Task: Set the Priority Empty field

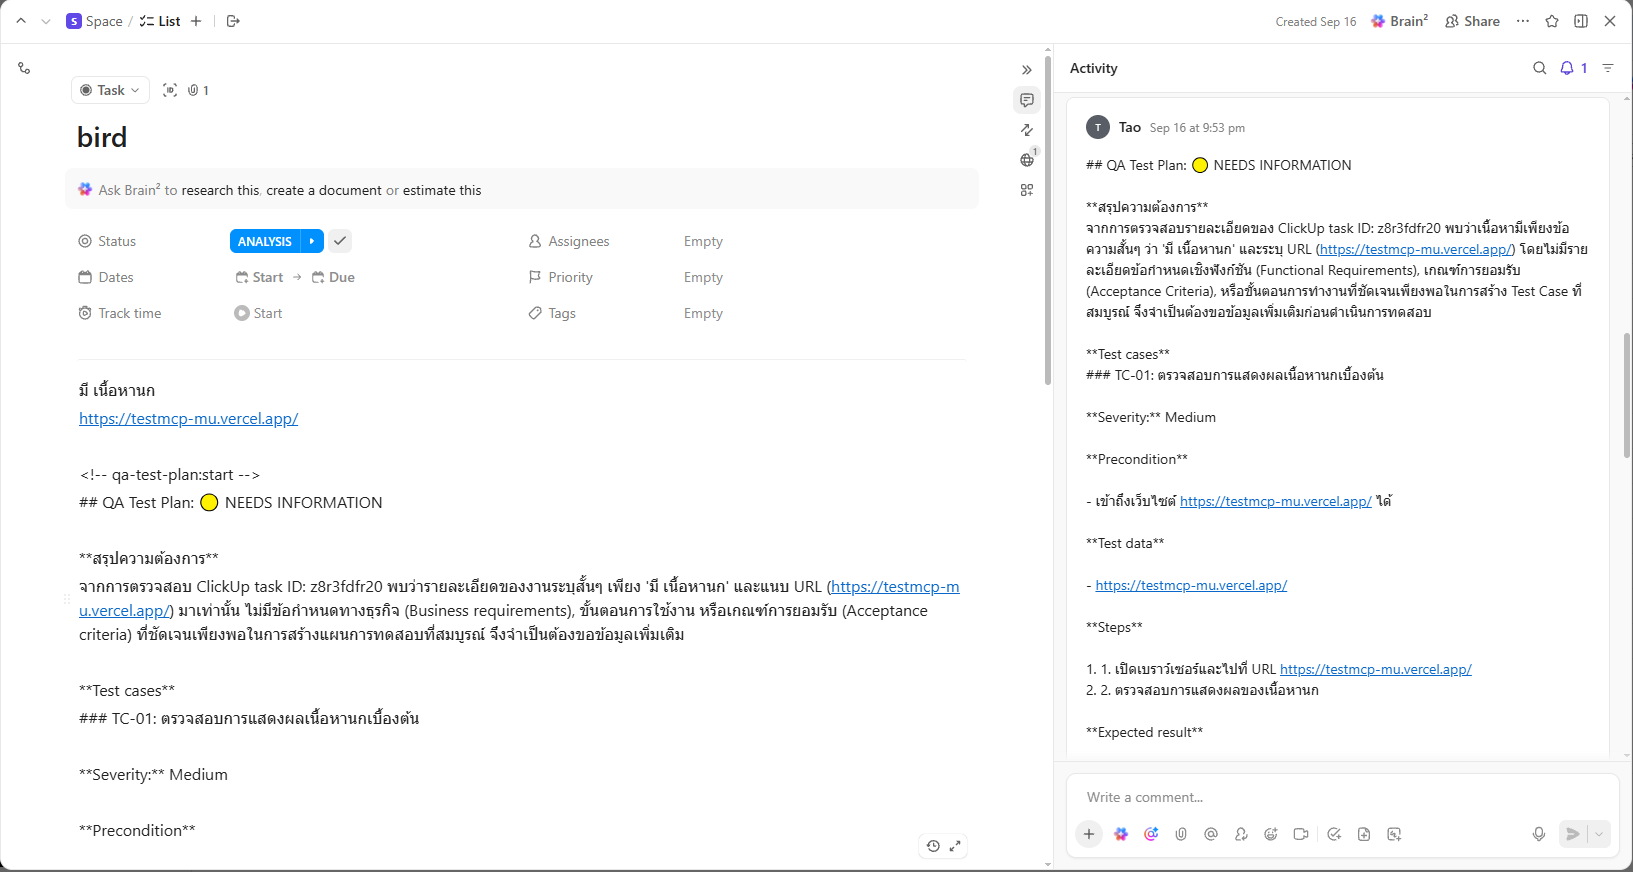Action: [x=703, y=277]
